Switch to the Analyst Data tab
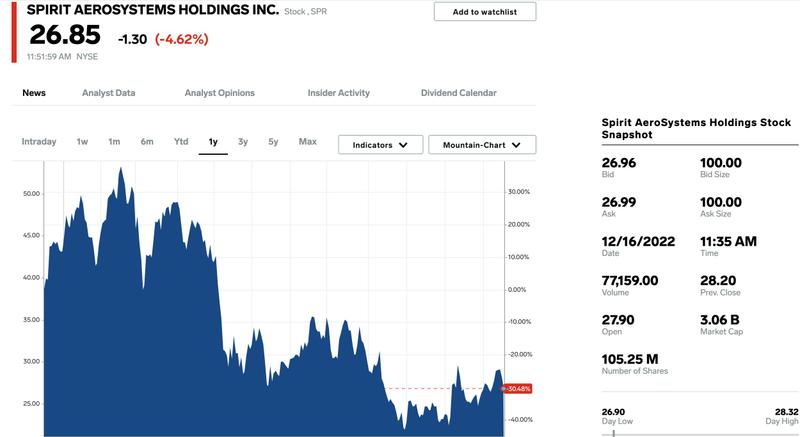800x437 pixels. point(109,93)
